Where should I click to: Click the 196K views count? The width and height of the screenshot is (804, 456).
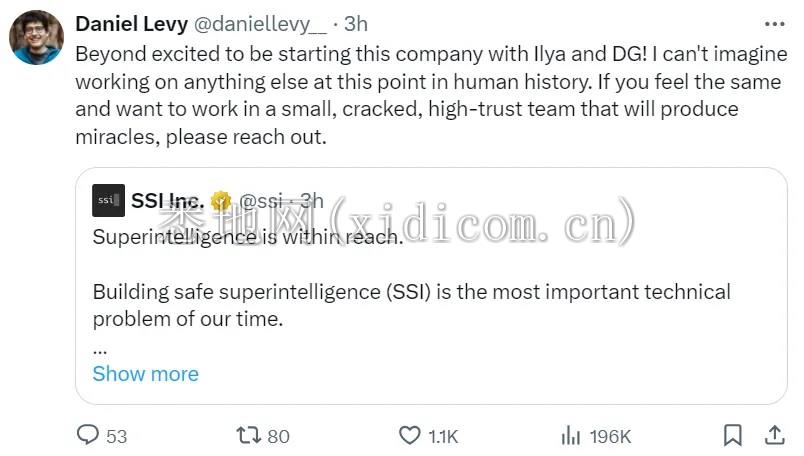(610, 437)
